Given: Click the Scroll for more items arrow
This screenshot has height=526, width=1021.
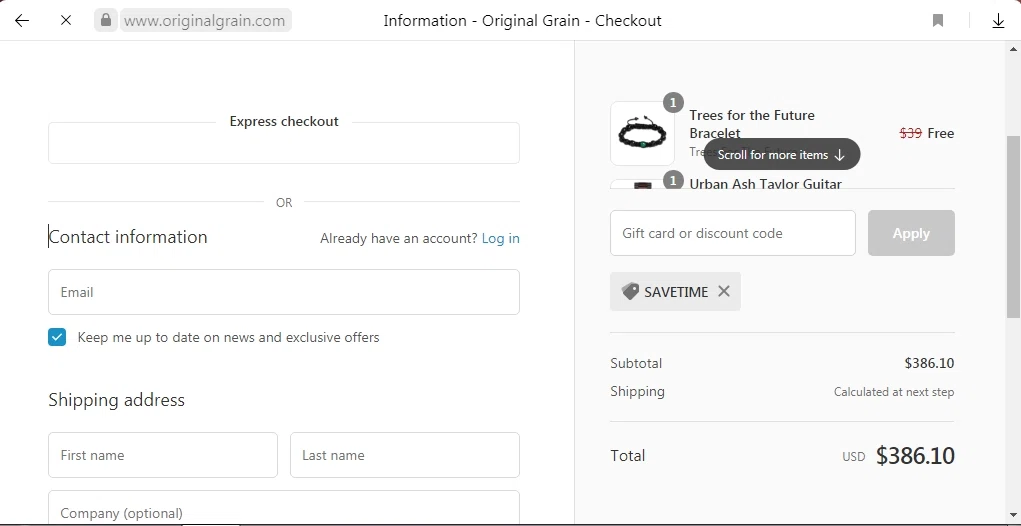Looking at the screenshot, I should click(x=839, y=155).
